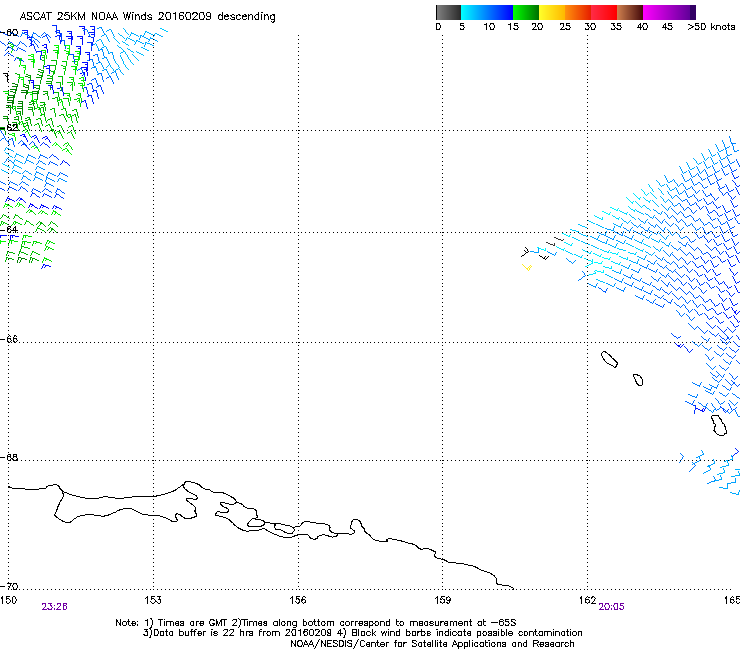Click the red 30-35 knots color segment

tap(604, 12)
